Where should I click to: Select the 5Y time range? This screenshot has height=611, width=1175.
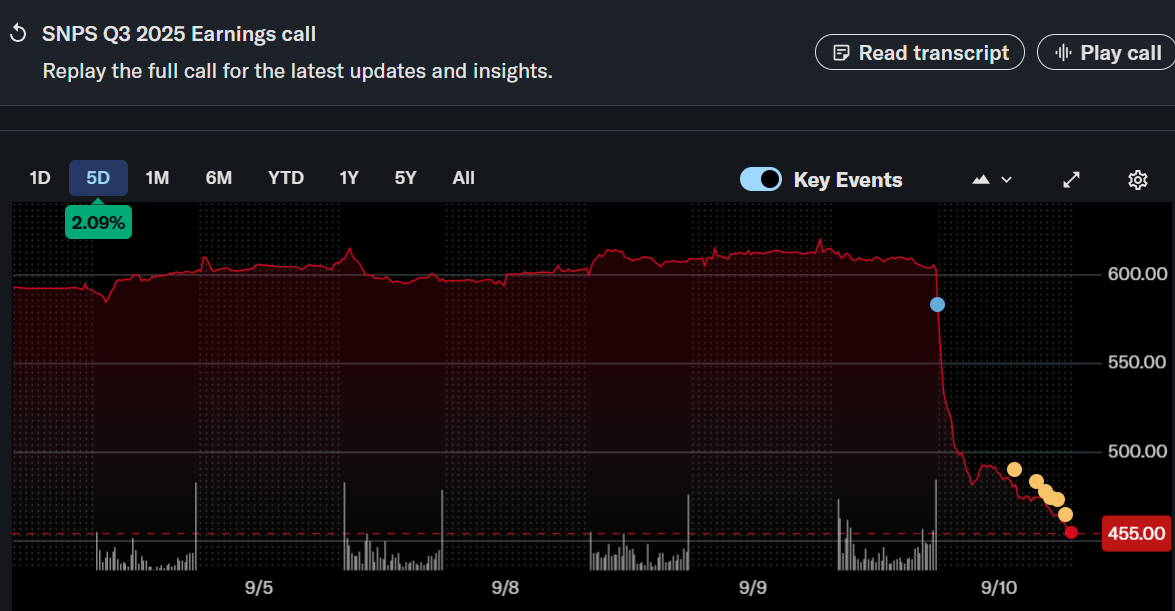[x=405, y=178]
